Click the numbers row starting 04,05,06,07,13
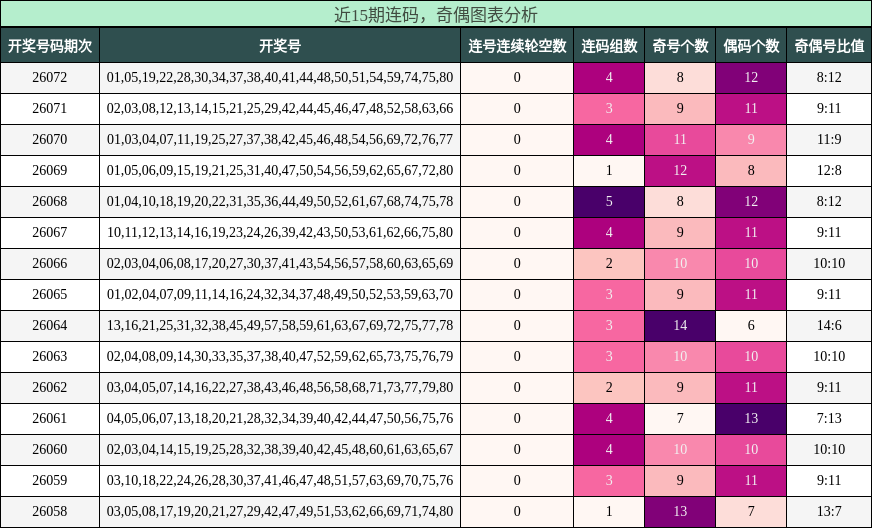This screenshot has width=872, height=528. tap(280, 418)
